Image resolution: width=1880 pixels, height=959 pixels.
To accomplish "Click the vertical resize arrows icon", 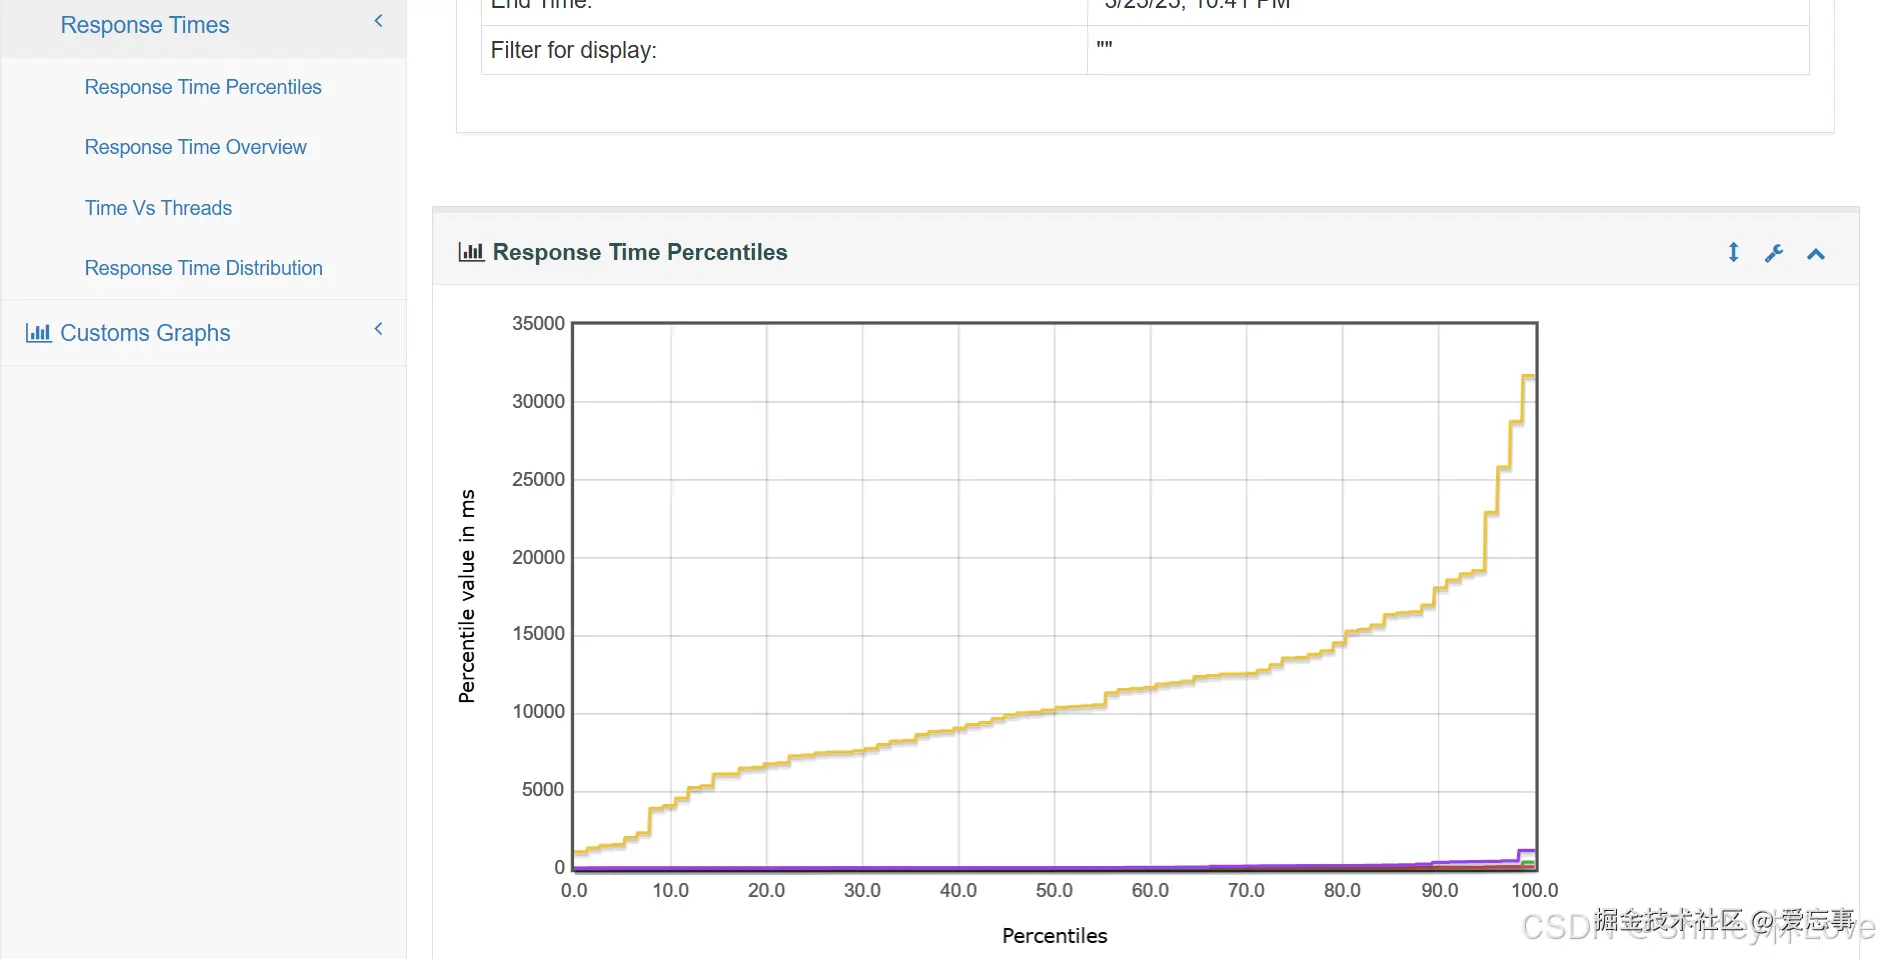I will coord(1734,253).
